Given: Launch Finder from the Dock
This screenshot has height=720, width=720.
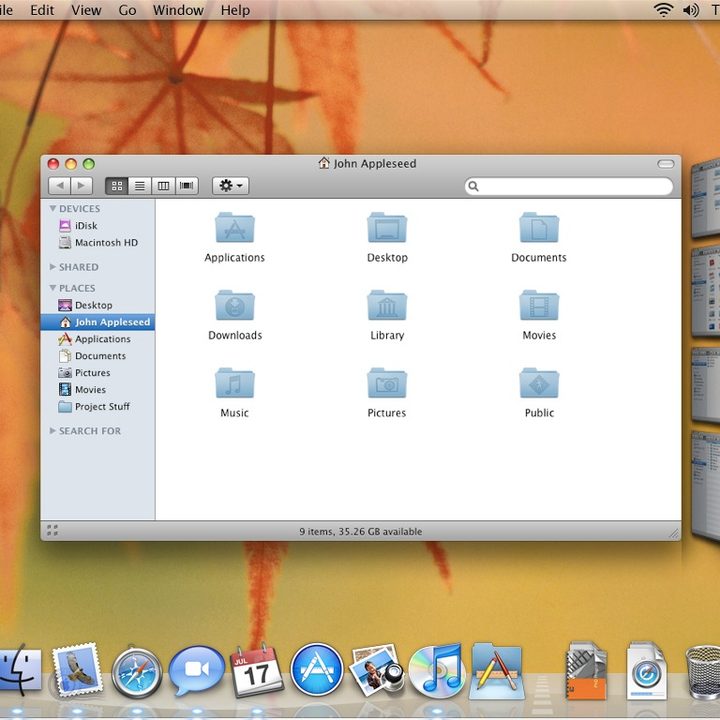Looking at the screenshot, I should point(18,668).
